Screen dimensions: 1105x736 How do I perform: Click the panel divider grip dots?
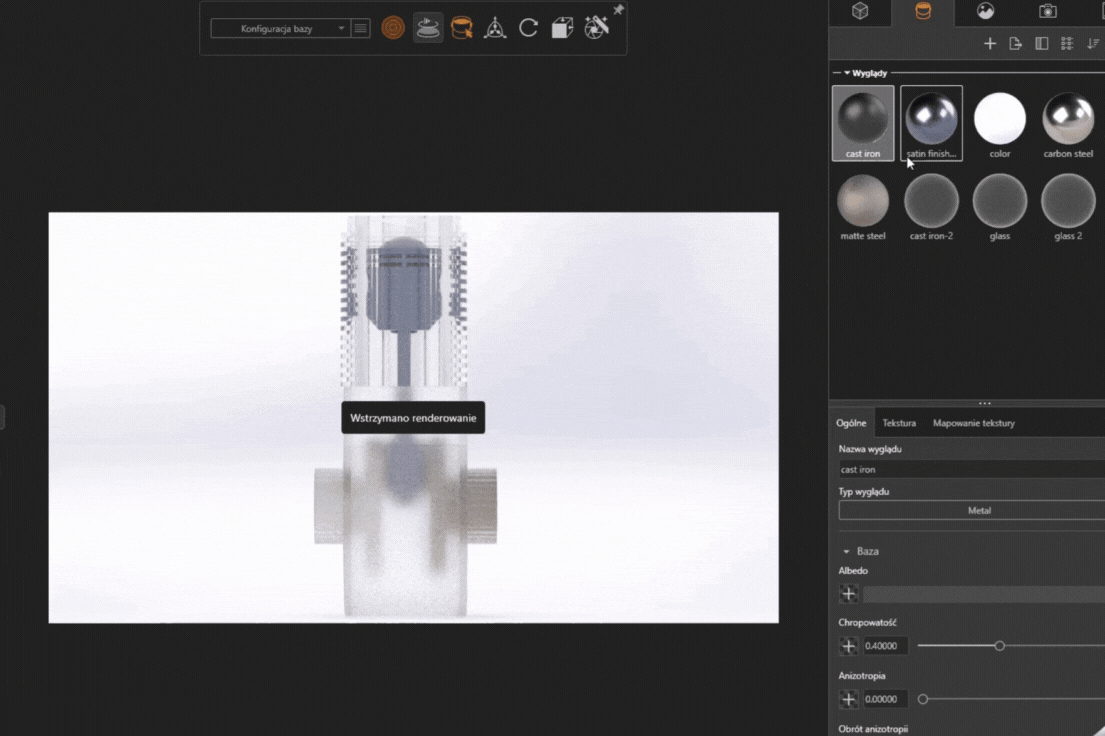(x=984, y=403)
